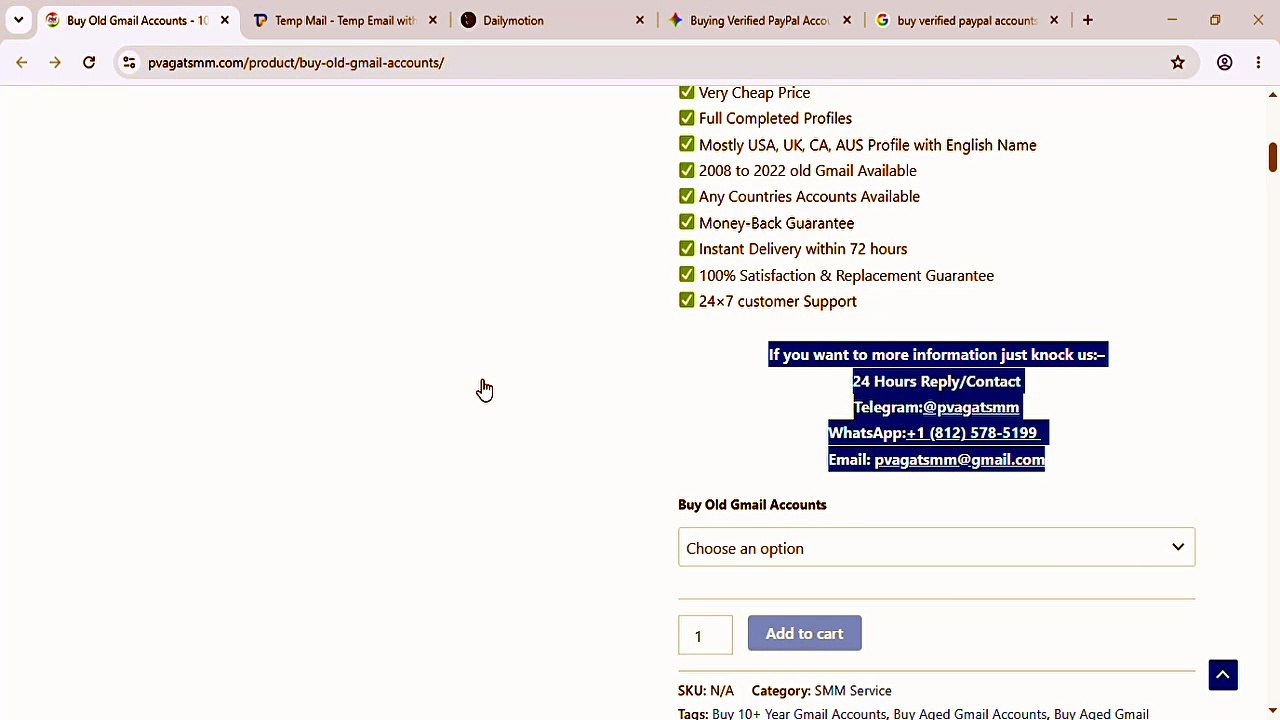Click the address bar URL
Screen dimensions: 1280x720
[x=296, y=63]
